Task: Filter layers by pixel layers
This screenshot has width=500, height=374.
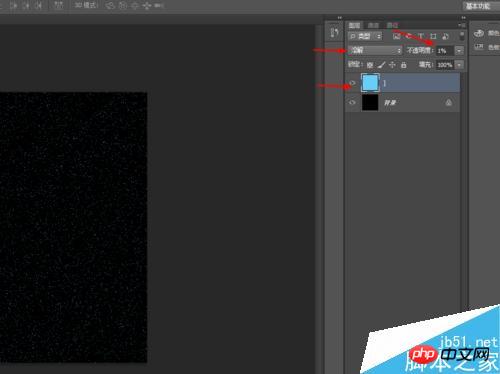Action: click(397, 36)
